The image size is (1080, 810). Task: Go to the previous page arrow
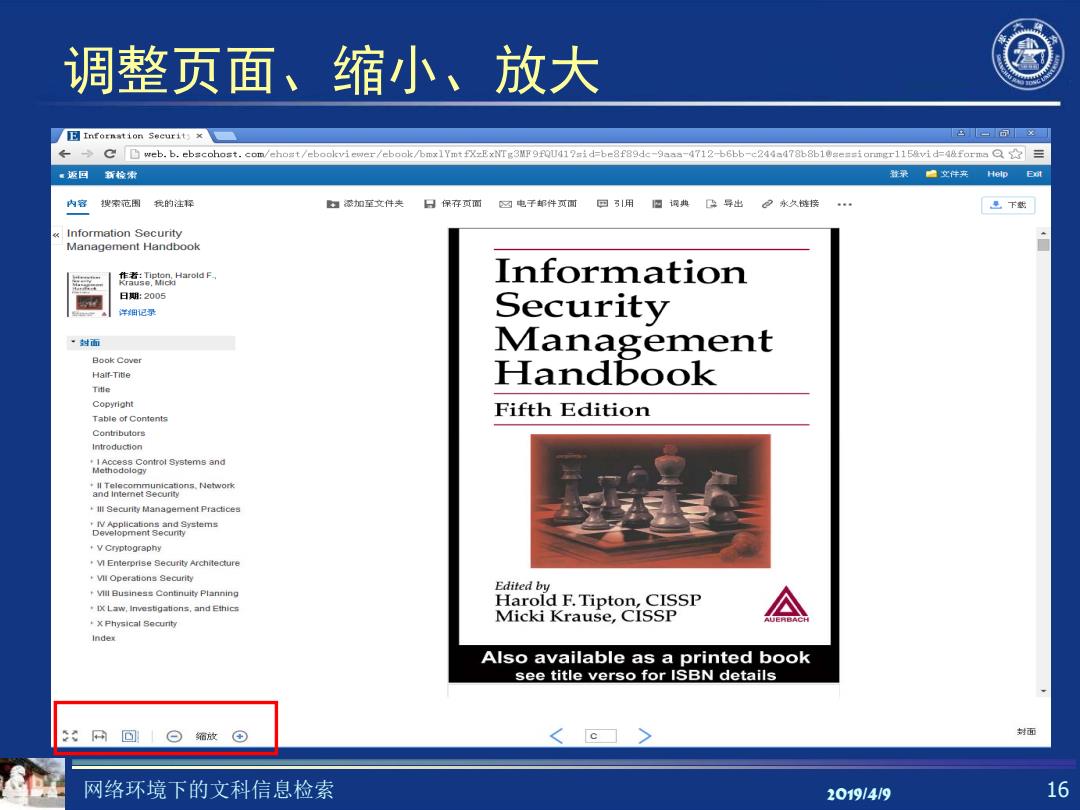click(557, 736)
